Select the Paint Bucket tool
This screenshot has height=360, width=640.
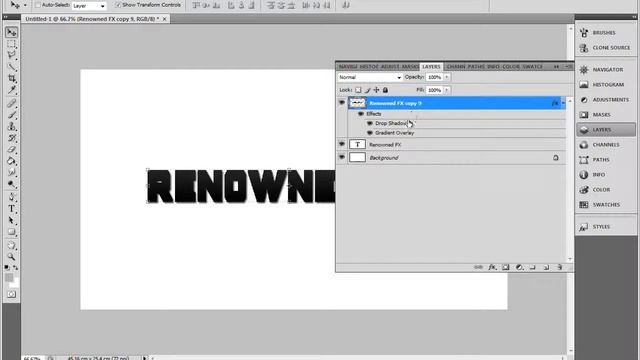[11, 161]
